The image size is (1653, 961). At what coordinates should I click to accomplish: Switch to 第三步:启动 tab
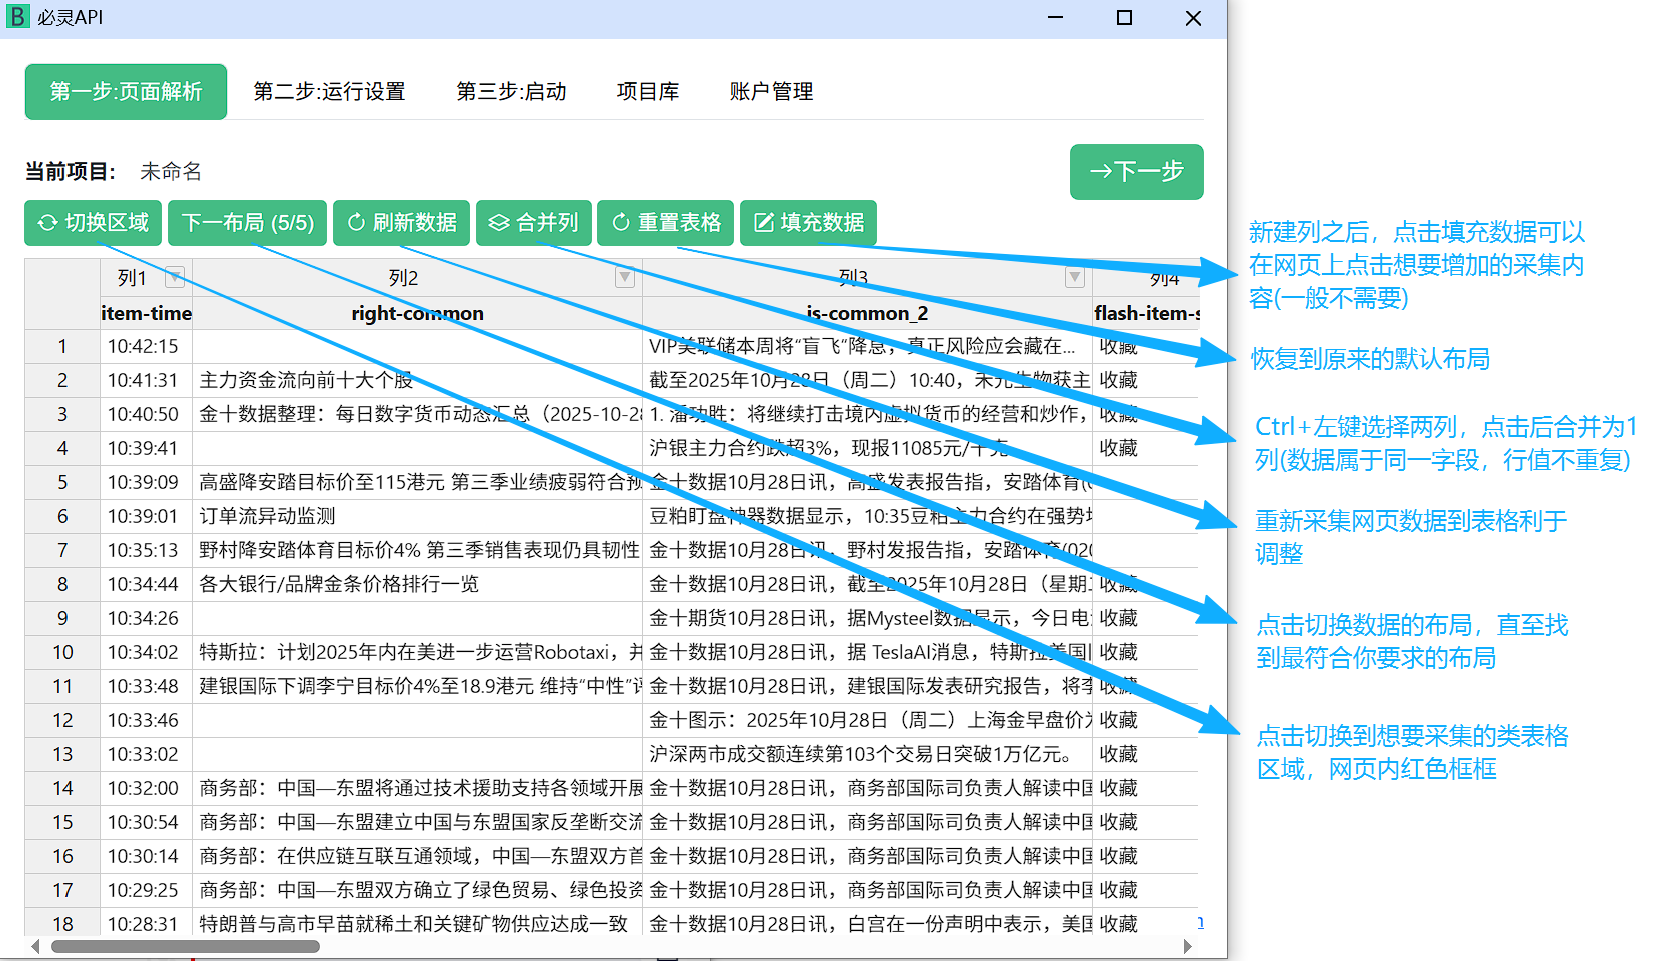511,92
